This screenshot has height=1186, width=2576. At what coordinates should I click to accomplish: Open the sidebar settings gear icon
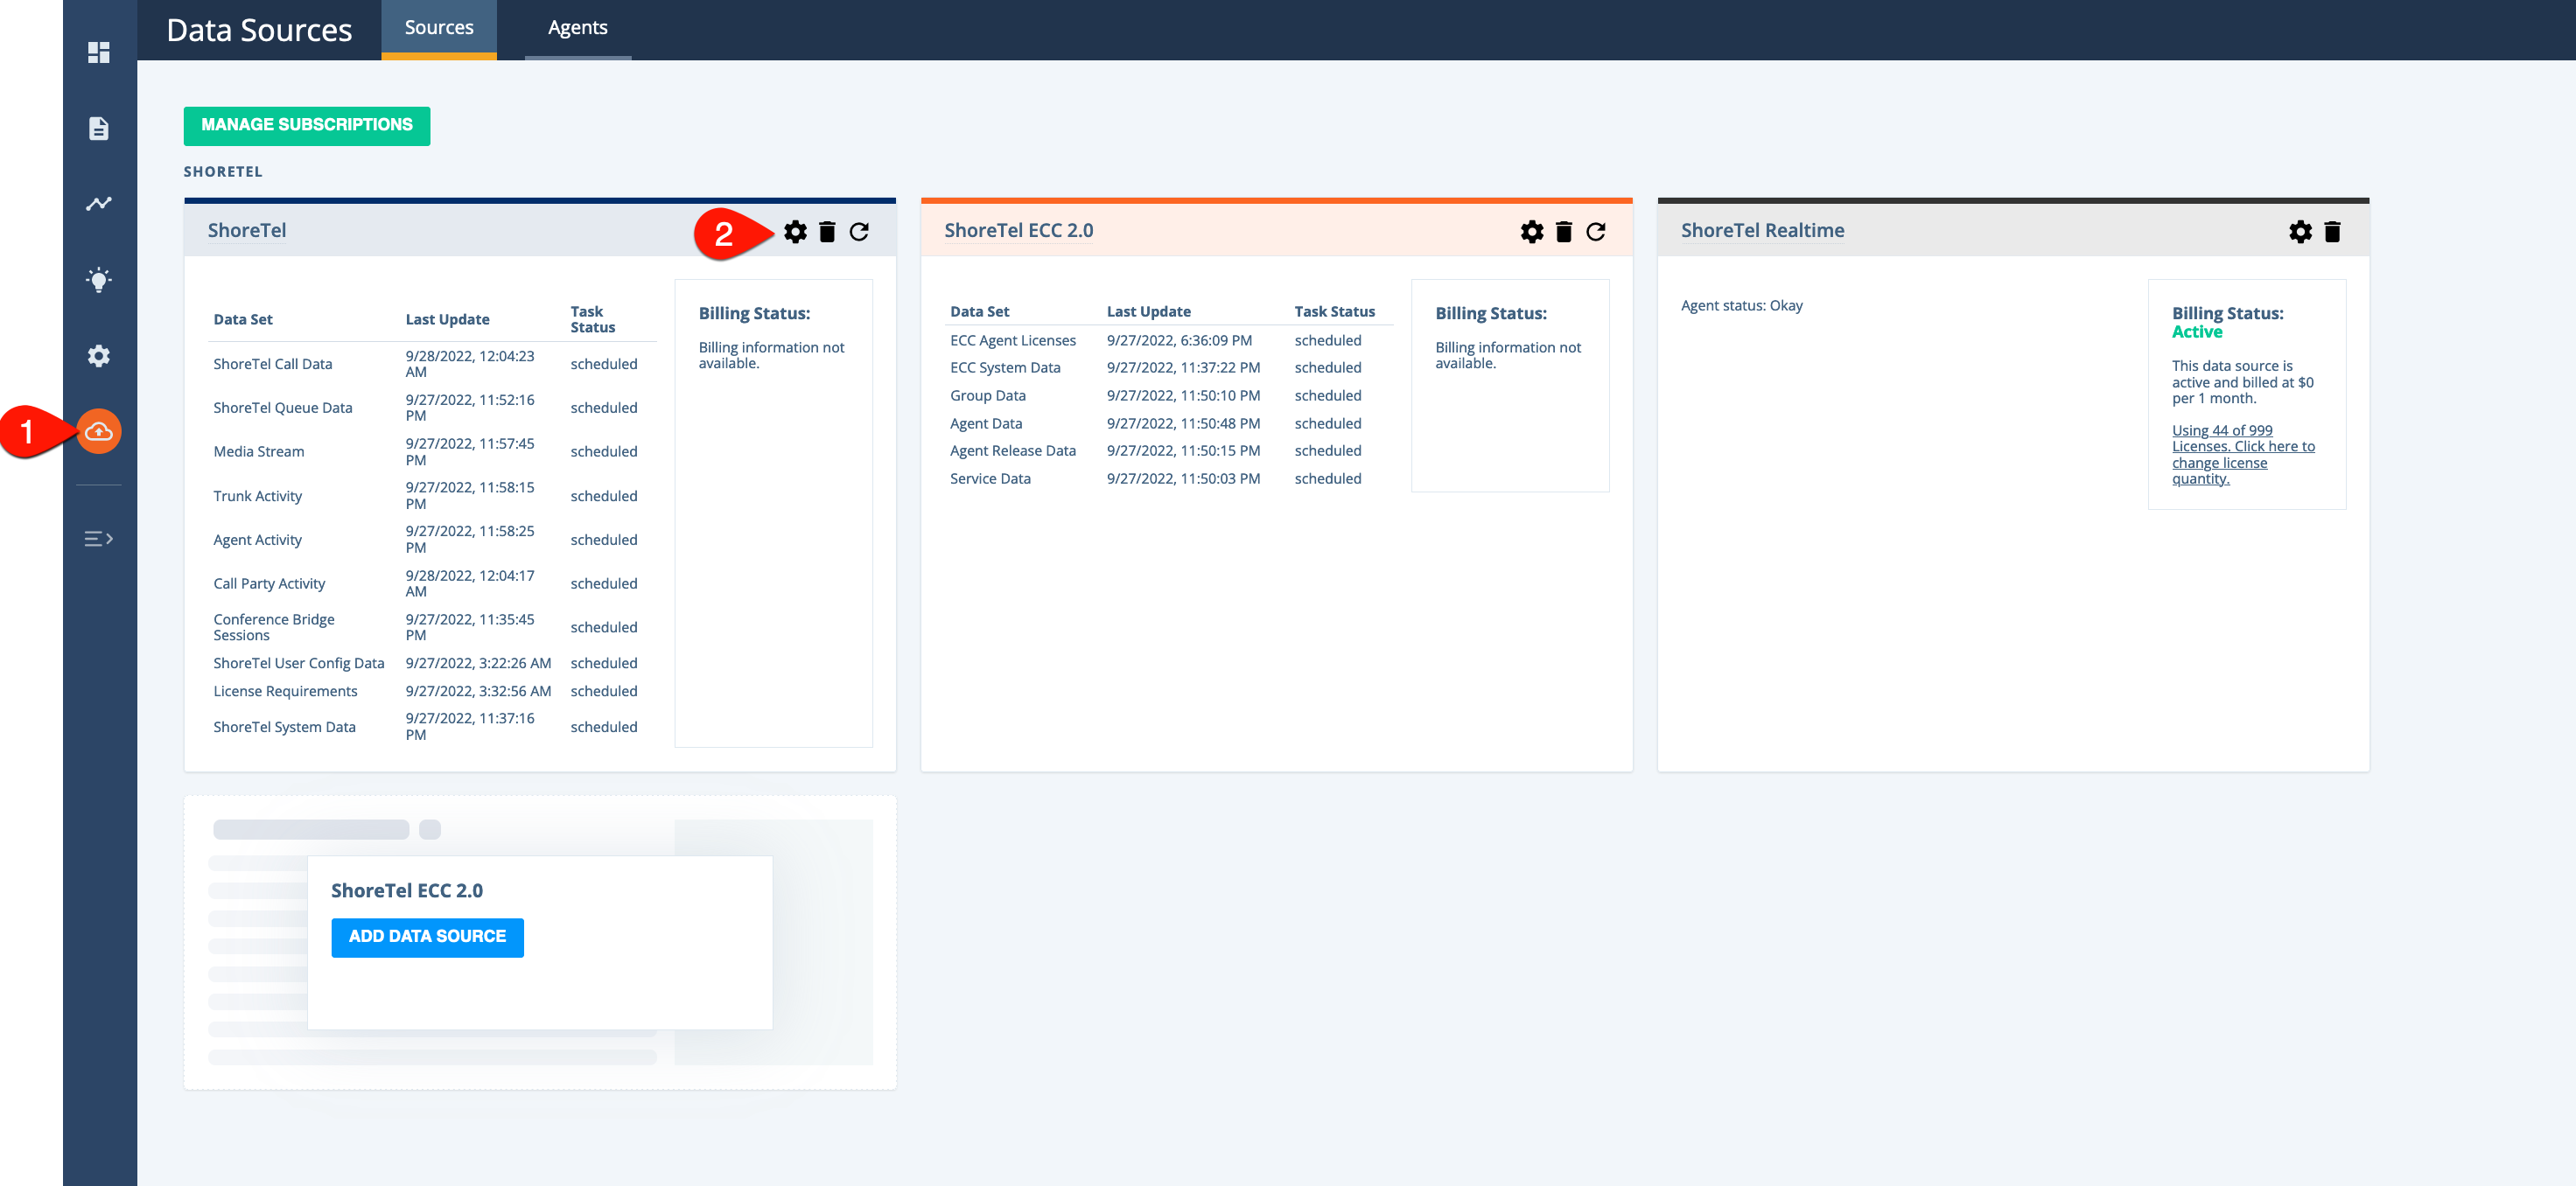click(98, 356)
